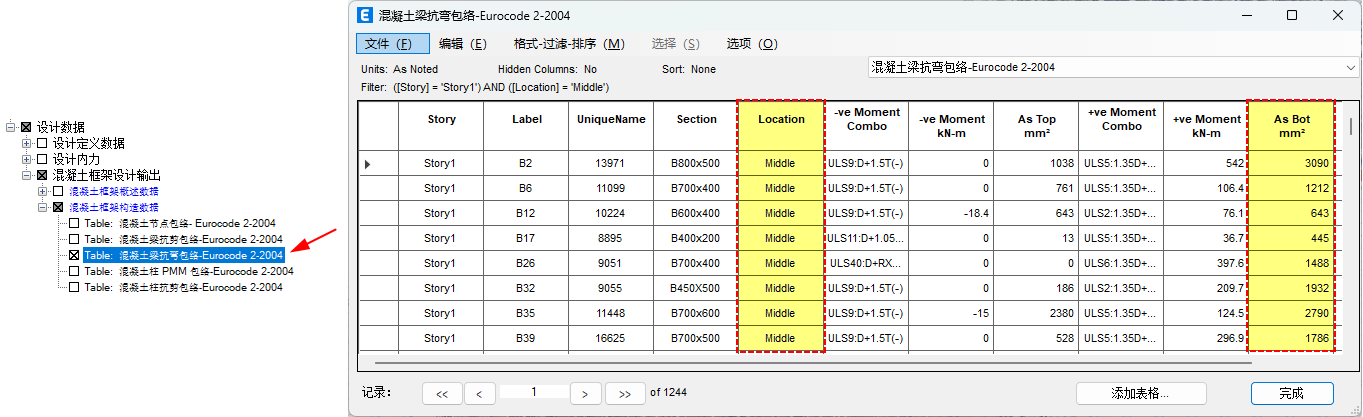Click the As Top value 2380

pos(1036,313)
